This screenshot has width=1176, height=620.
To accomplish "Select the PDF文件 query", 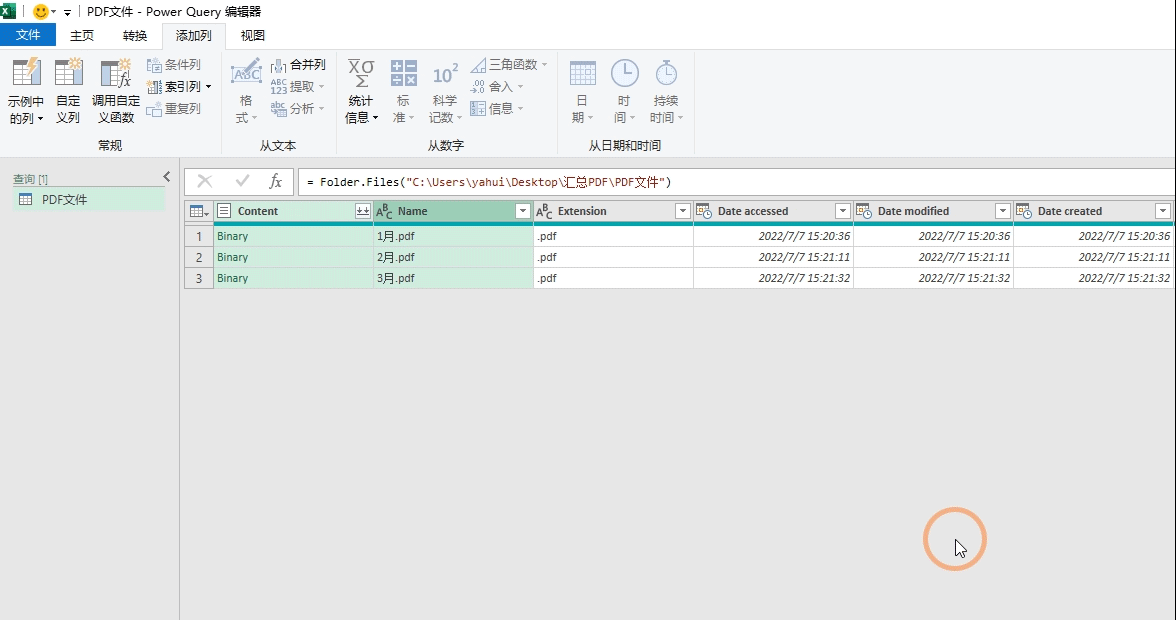I will (x=88, y=199).
